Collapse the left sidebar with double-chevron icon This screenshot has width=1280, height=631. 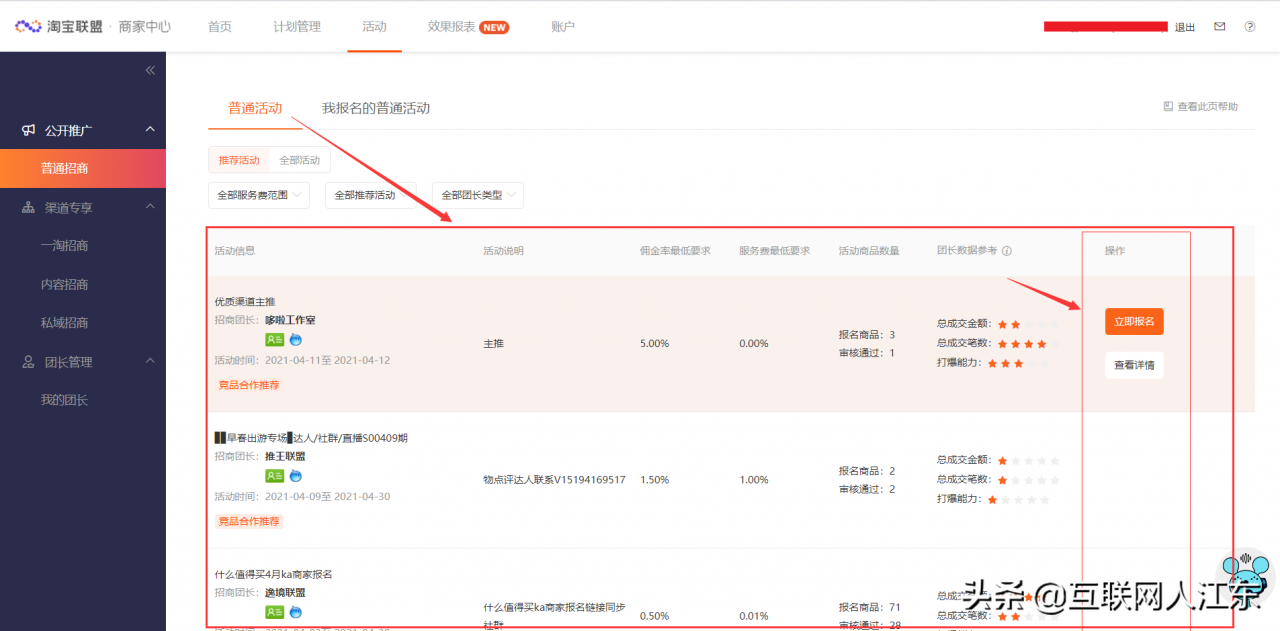point(150,70)
